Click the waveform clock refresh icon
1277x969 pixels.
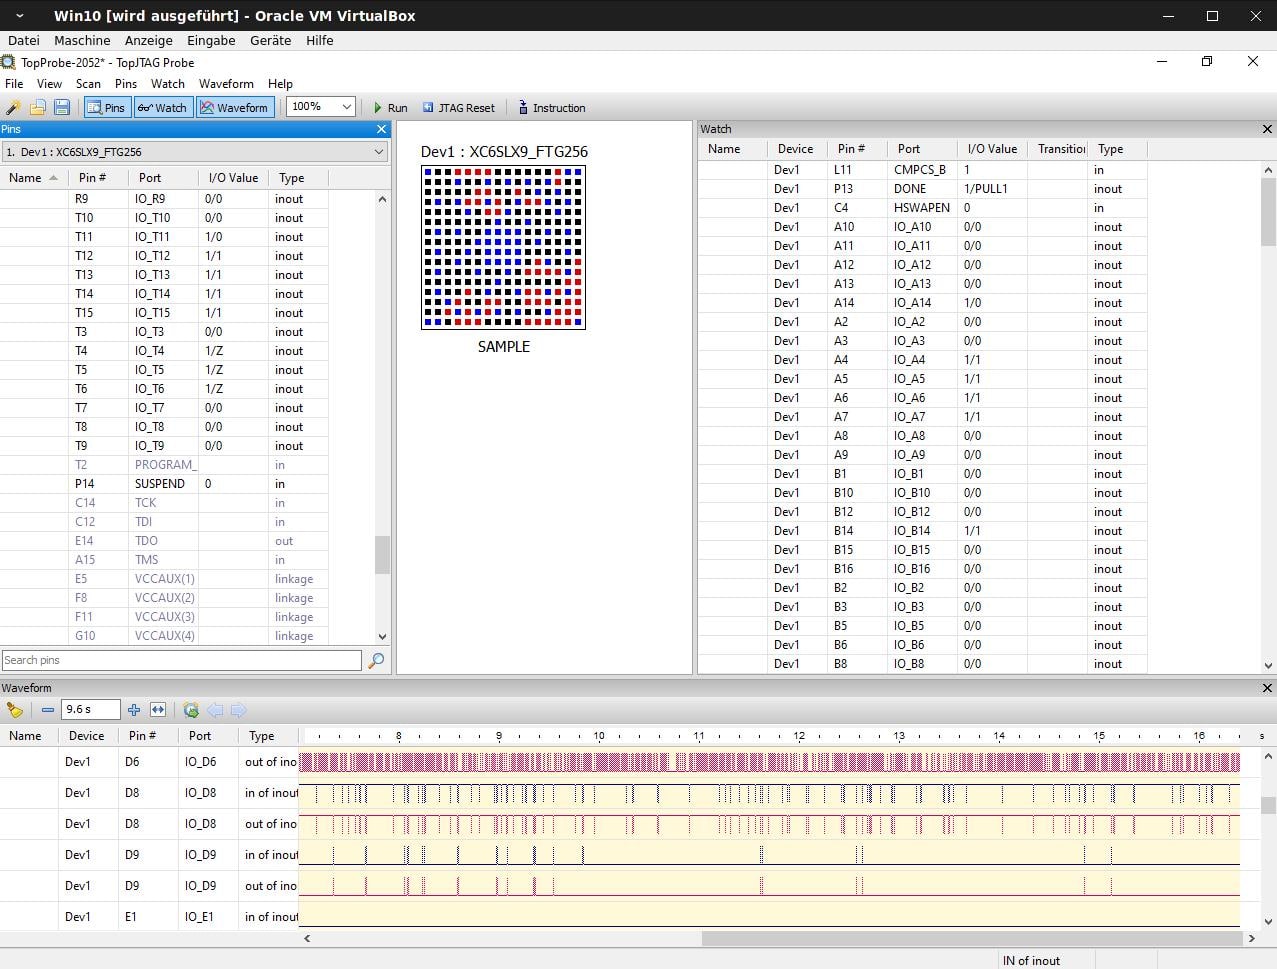coord(191,710)
